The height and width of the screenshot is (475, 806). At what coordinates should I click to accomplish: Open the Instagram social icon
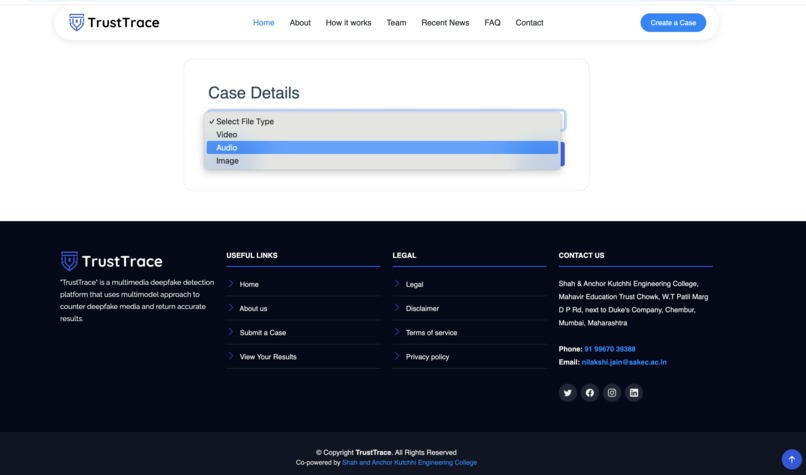[612, 393]
